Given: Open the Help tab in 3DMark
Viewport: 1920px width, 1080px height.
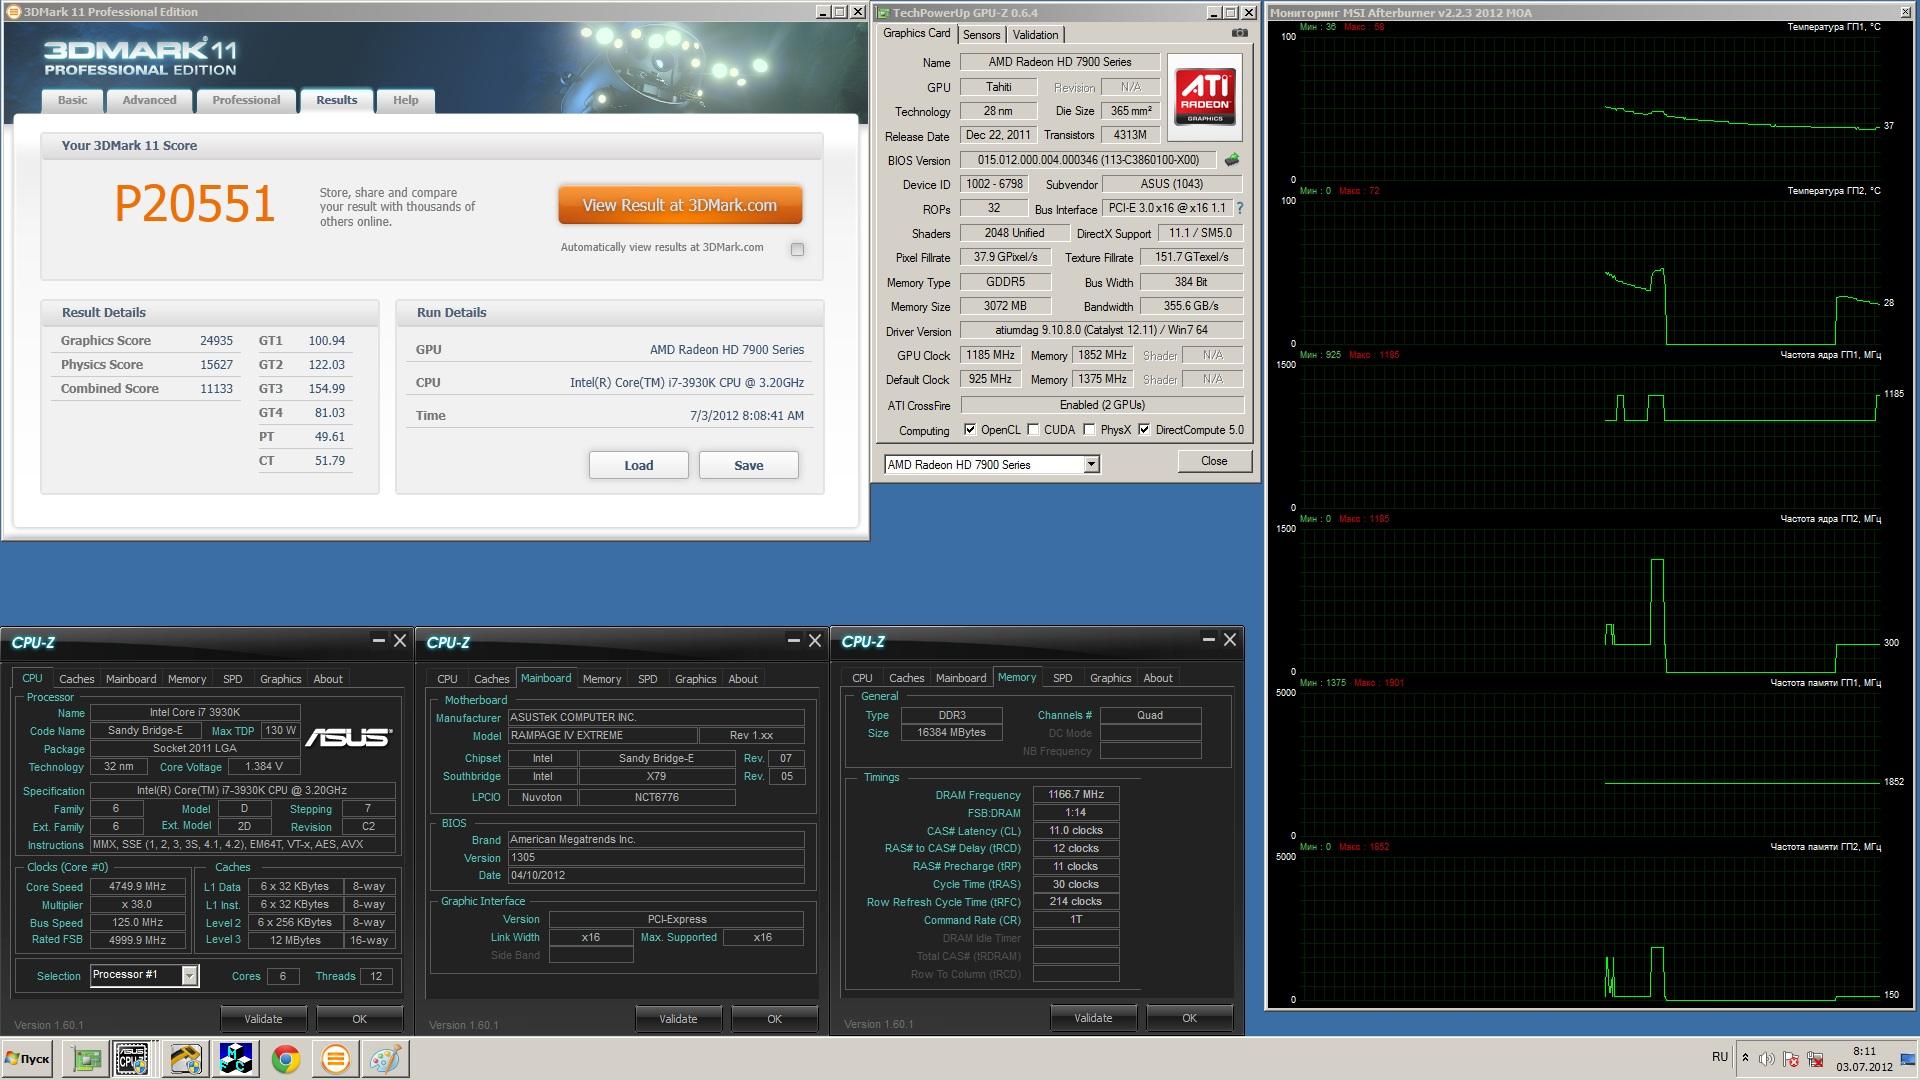Looking at the screenshot, I should tap(405, 100).
